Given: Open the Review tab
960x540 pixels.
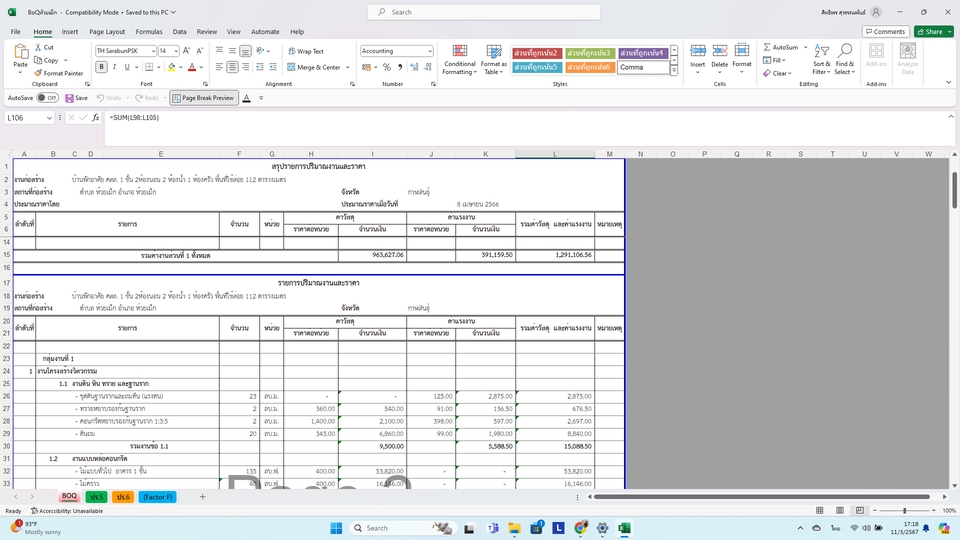Looking at the screenshot, I should point(206,32).
